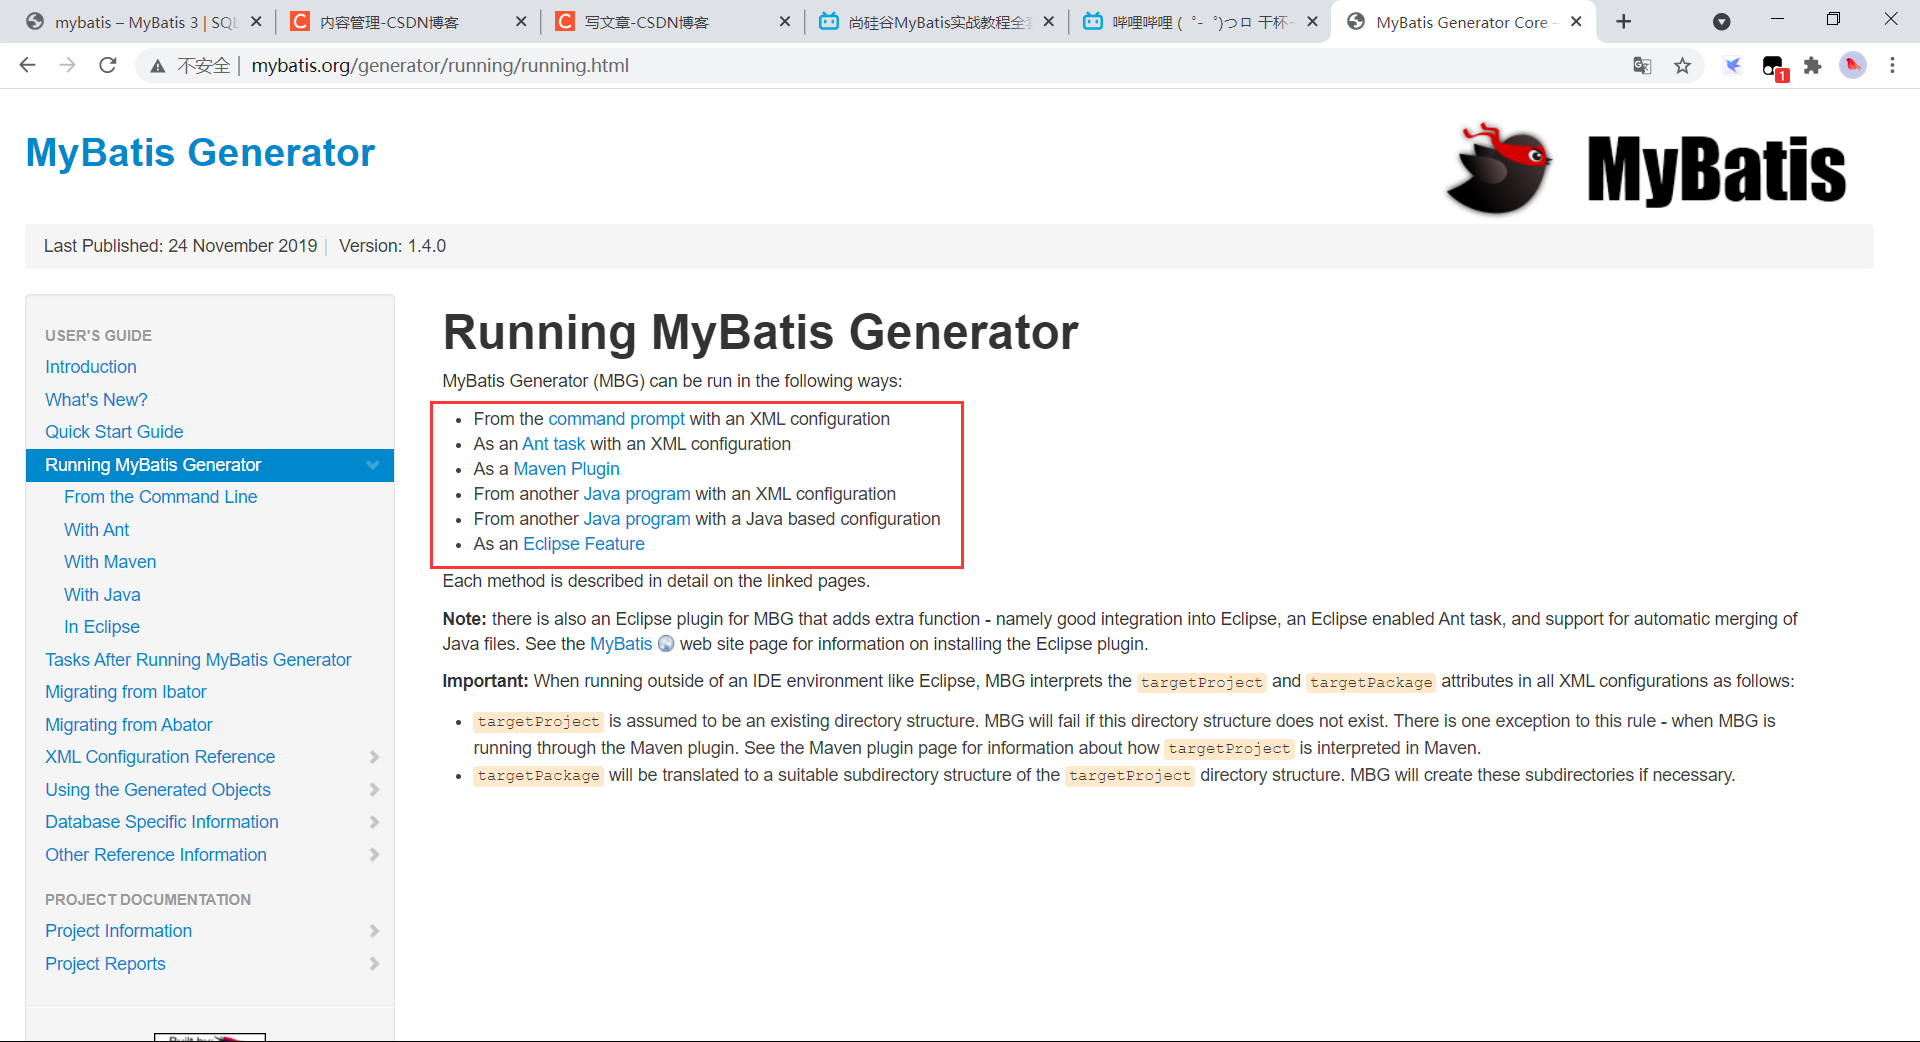
Task: Open the Quick Start Guide link
Action: [114, 432]
